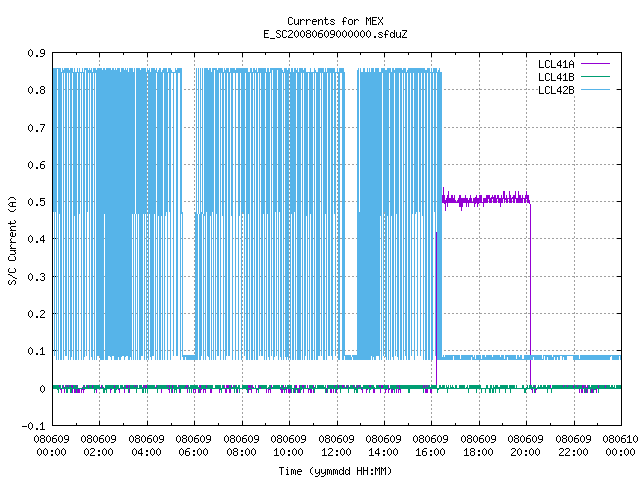Click the y-axis value 0.7
The image size is (640, 480).
[x=37, y=128]
